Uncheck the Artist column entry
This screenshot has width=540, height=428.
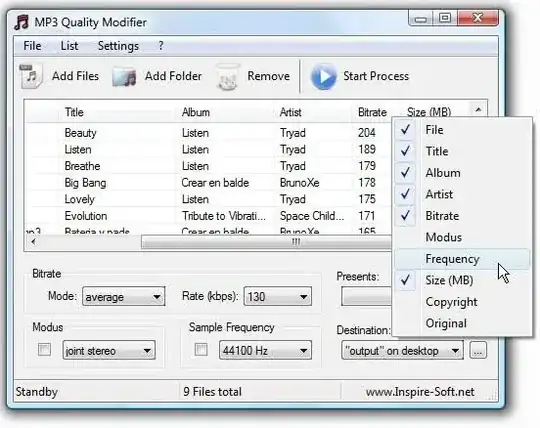462,194
